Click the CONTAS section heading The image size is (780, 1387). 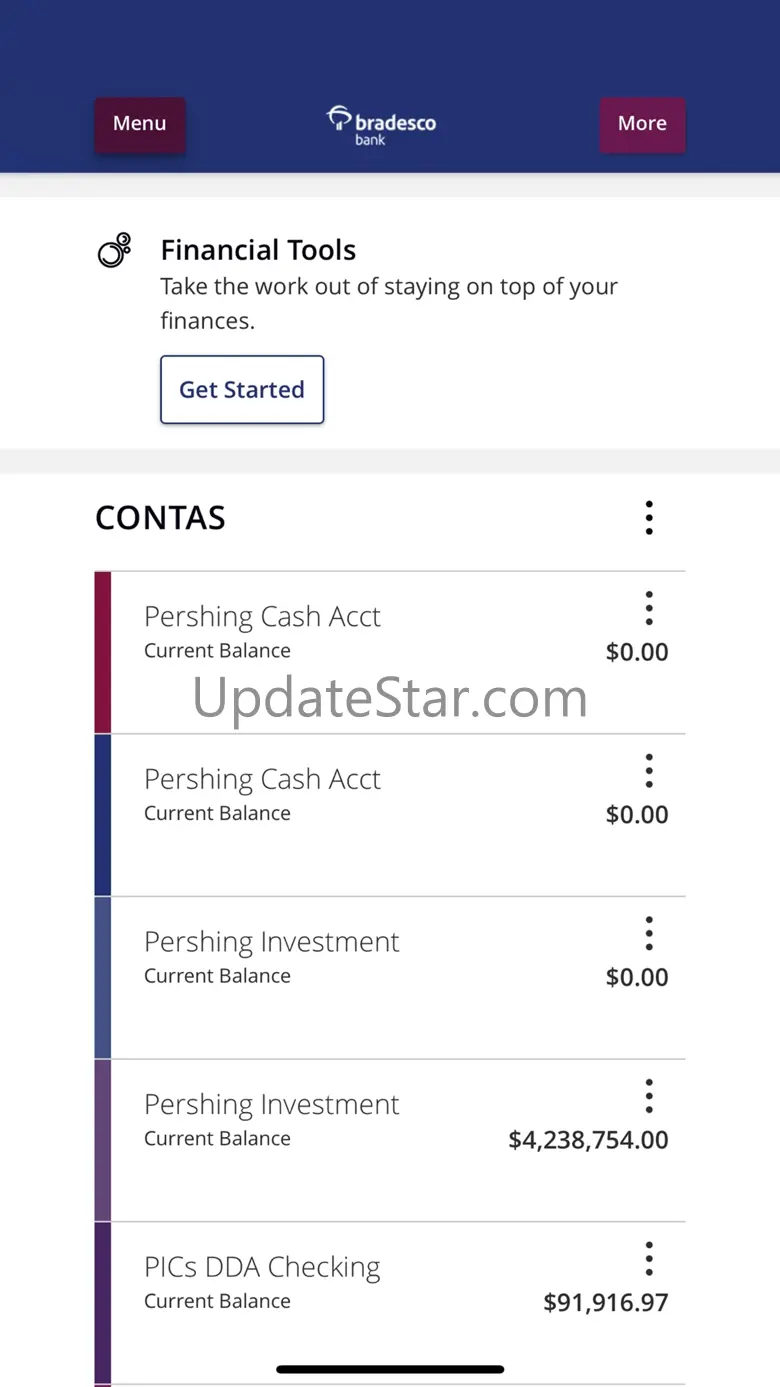coord(160,518)
